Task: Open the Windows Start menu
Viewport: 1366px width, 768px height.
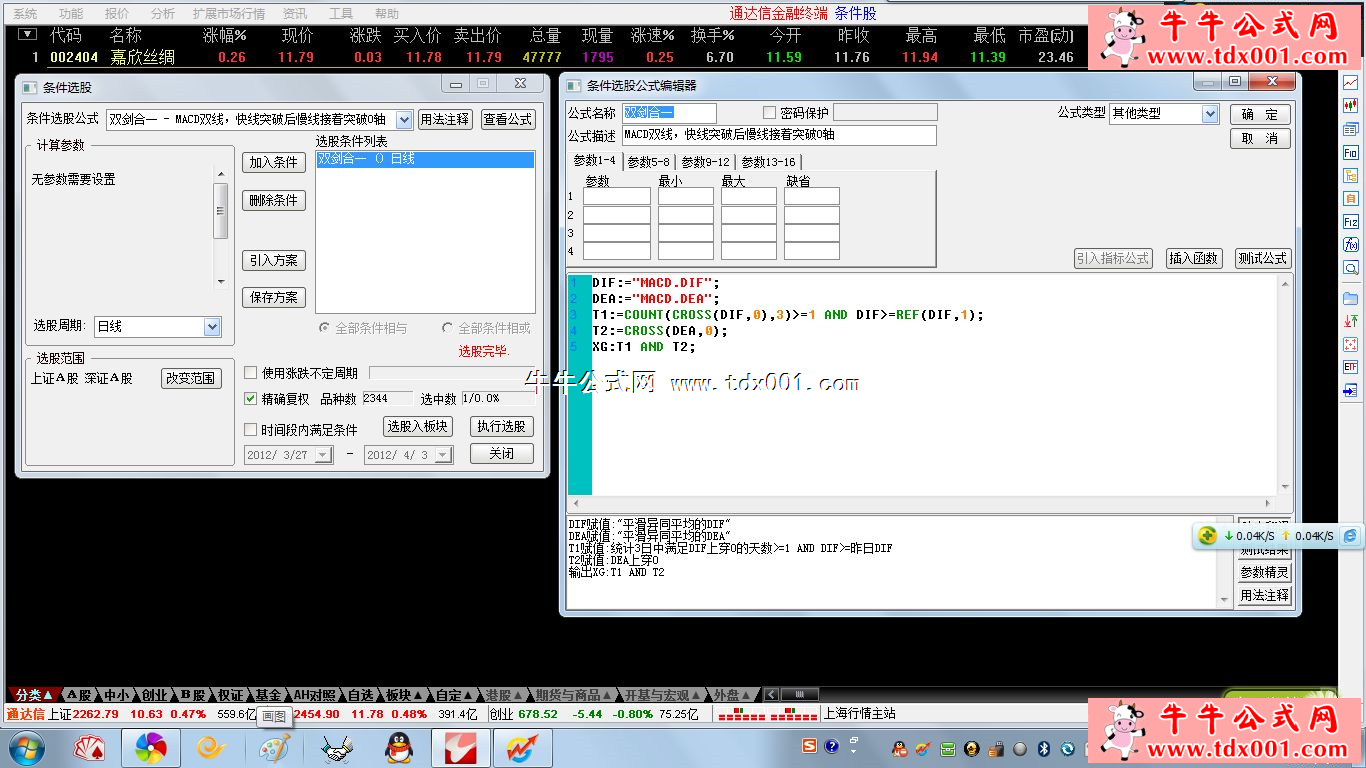Action: 25,748
